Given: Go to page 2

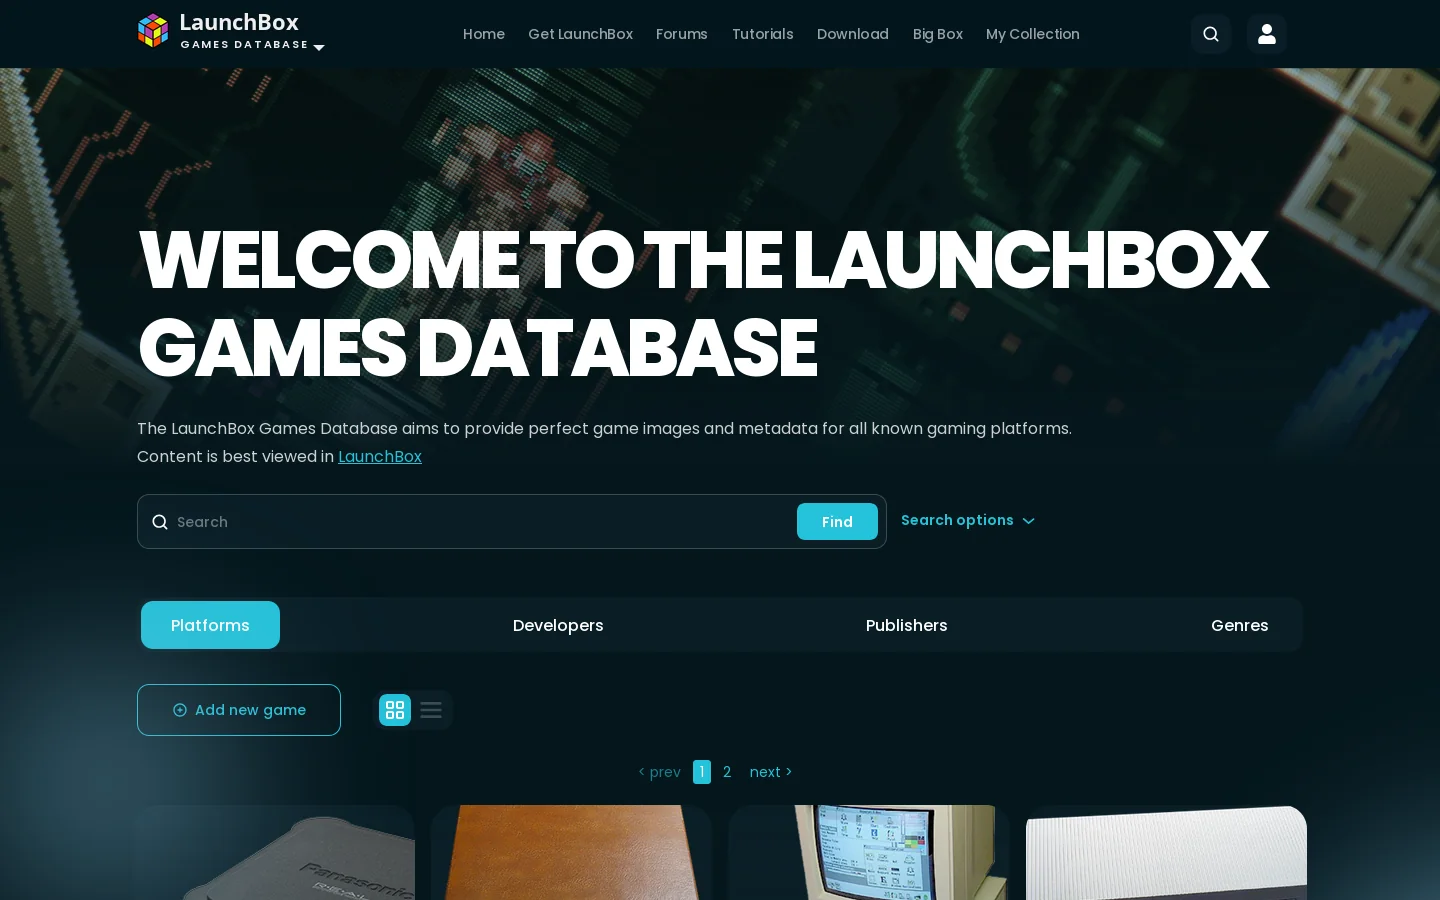Looking at the screenshot, I should (x=727, y=772).
